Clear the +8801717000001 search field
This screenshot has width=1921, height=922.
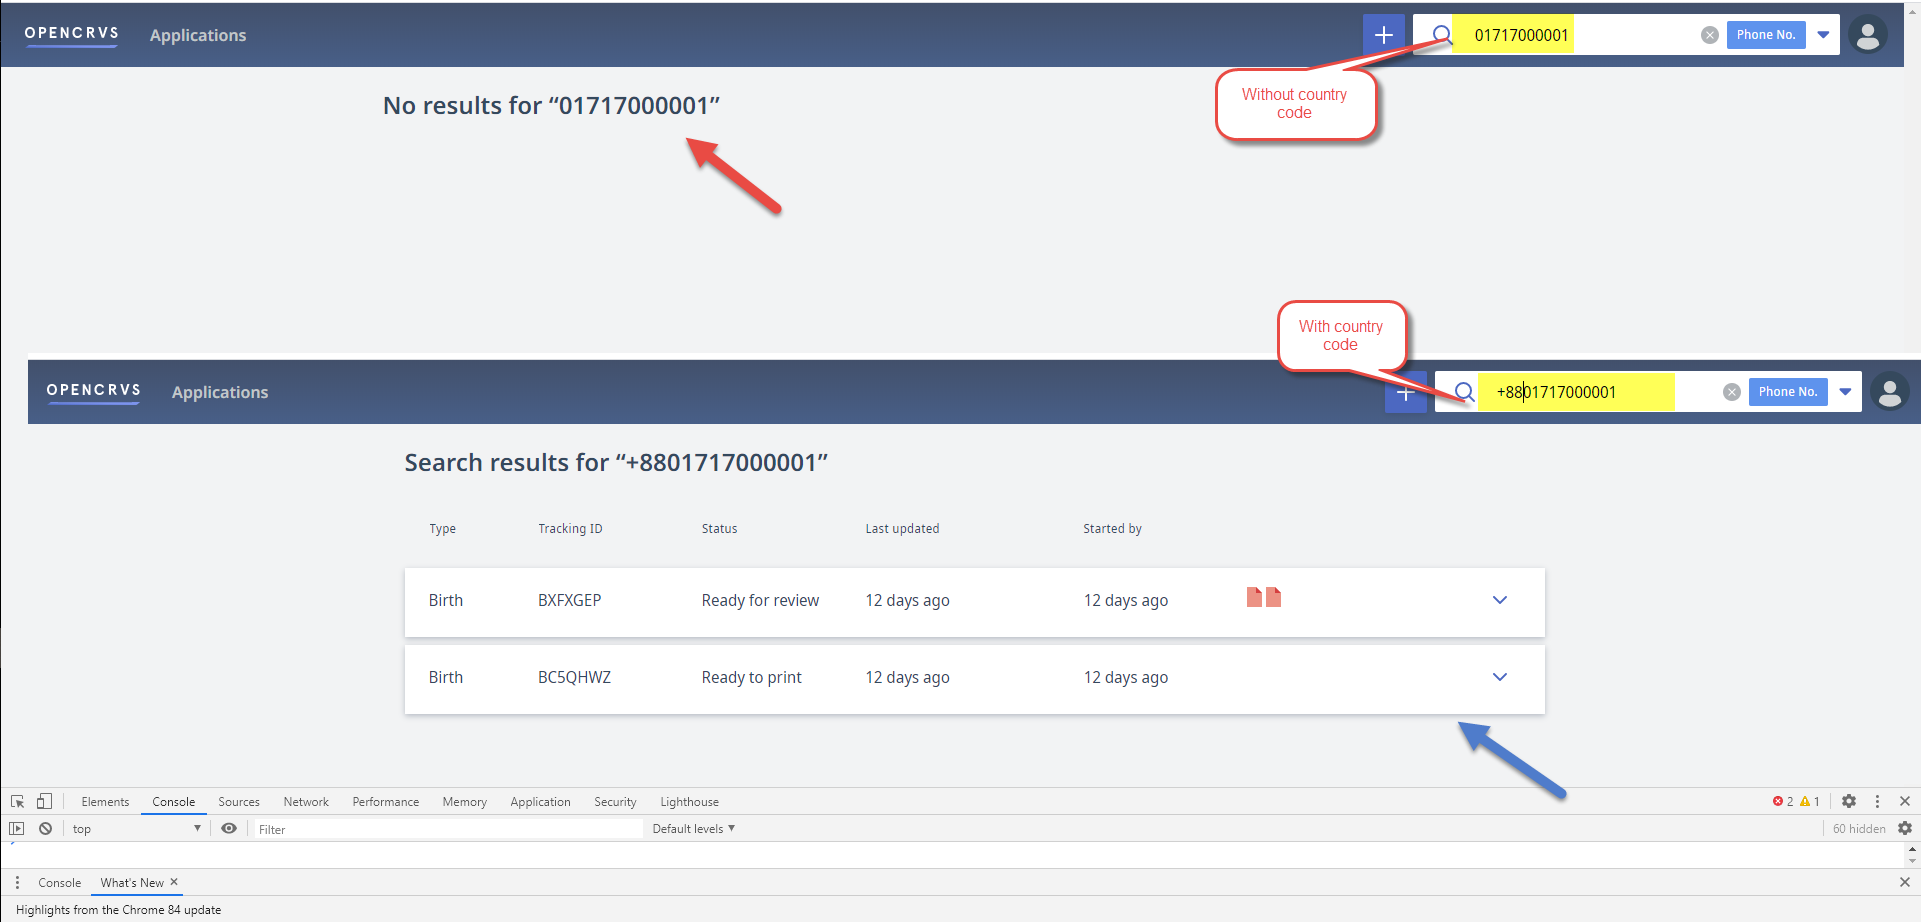[1732, 392]
